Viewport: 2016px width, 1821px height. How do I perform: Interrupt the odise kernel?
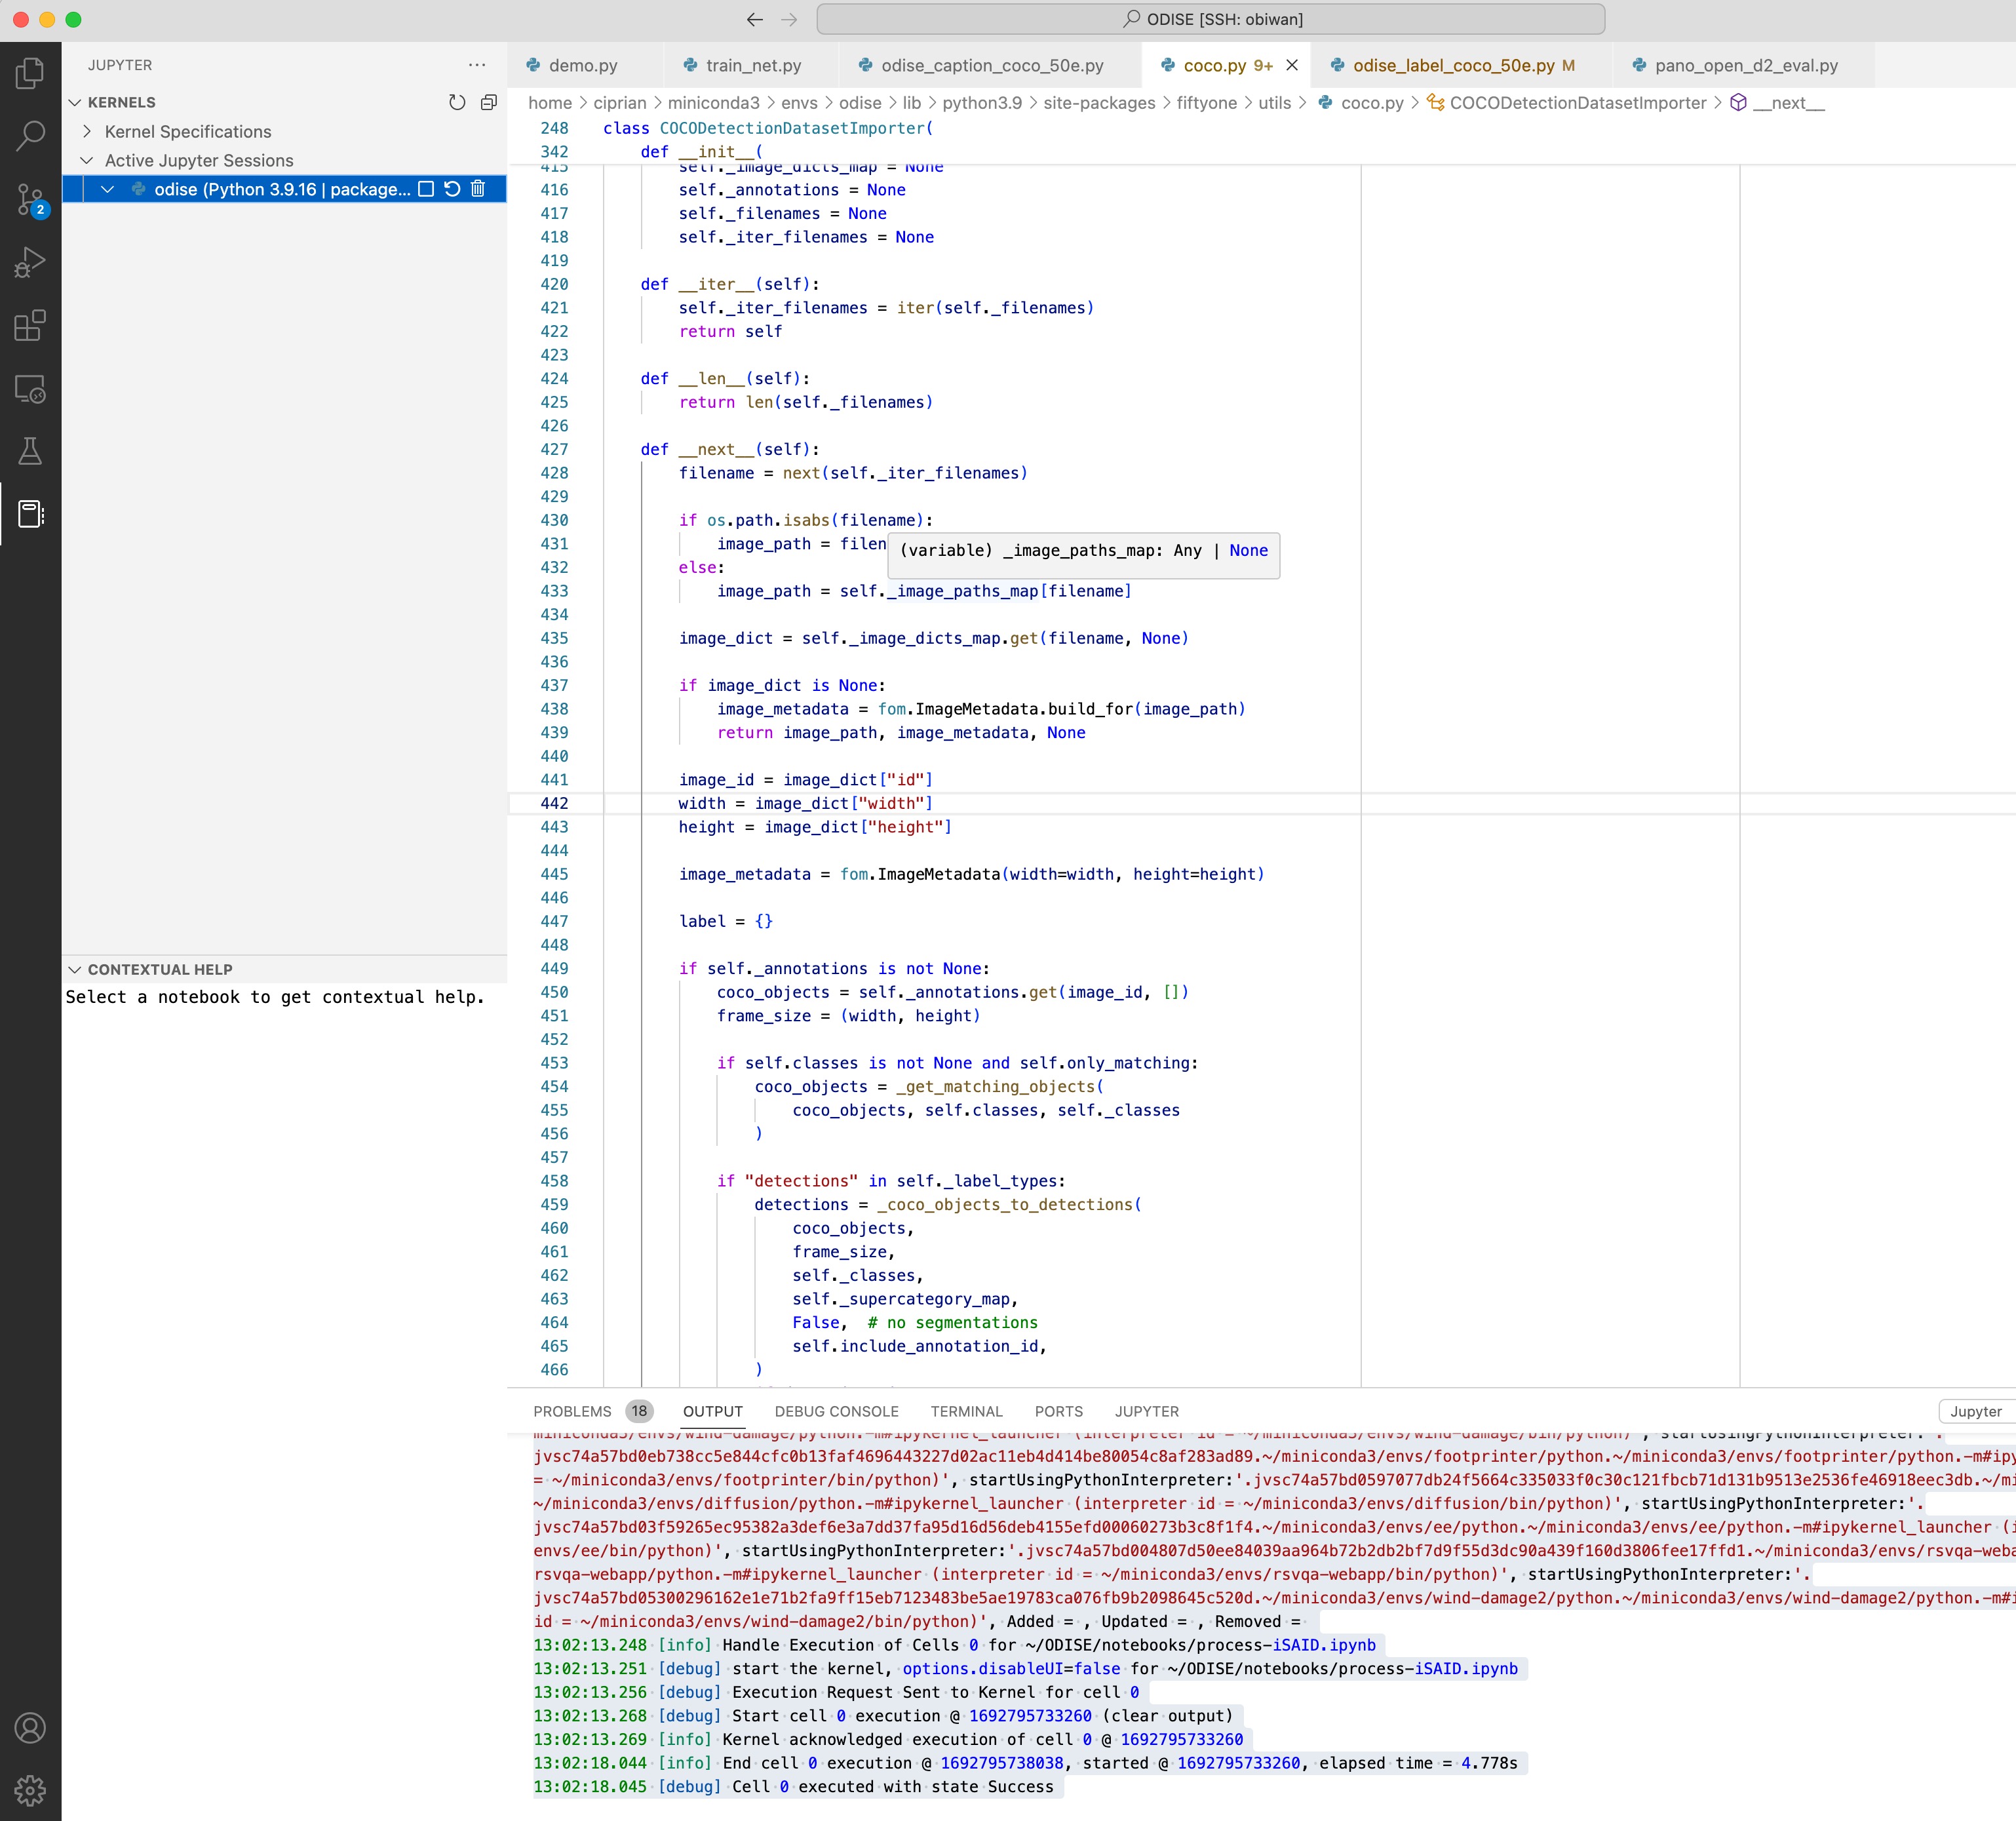425,189
